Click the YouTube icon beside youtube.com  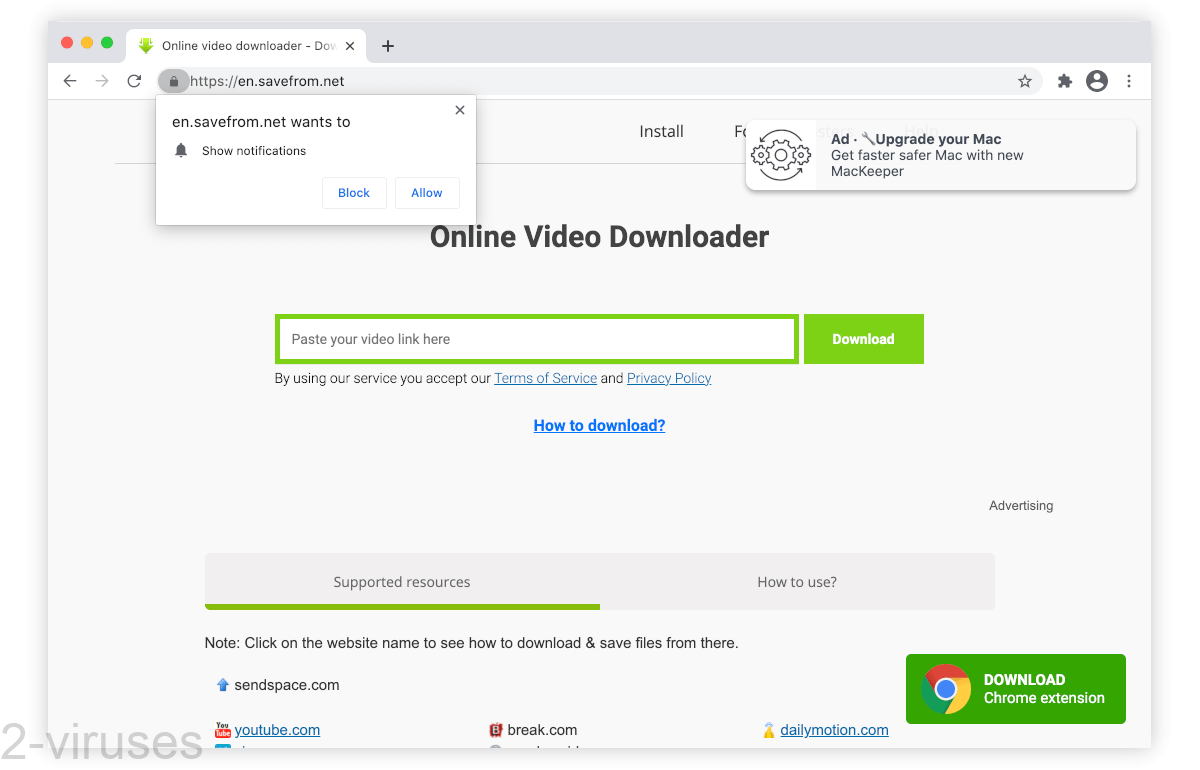point(221,730)
